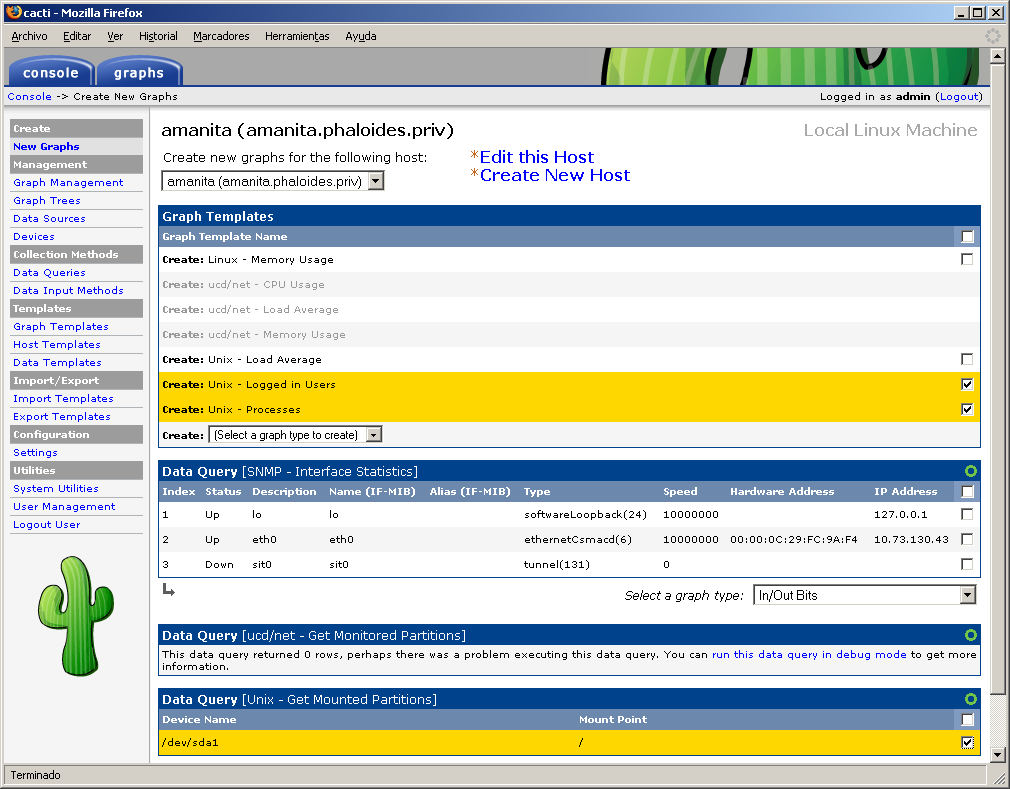This screenshot has height=789, width=1010.
Task: Open New Graphs in sidebar
Action: click(46, 146)
